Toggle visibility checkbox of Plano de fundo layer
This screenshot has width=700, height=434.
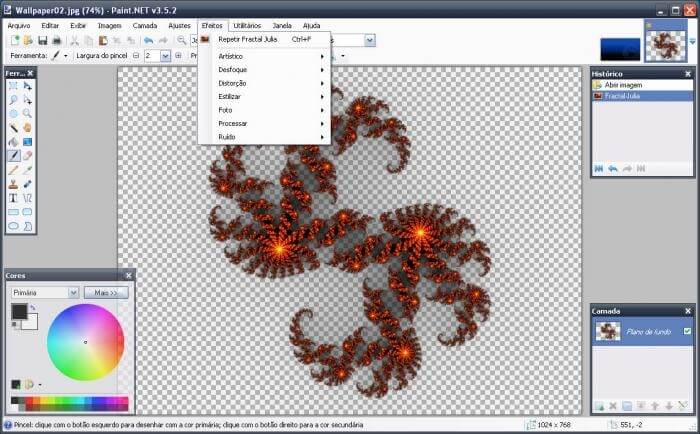(687, 331)
